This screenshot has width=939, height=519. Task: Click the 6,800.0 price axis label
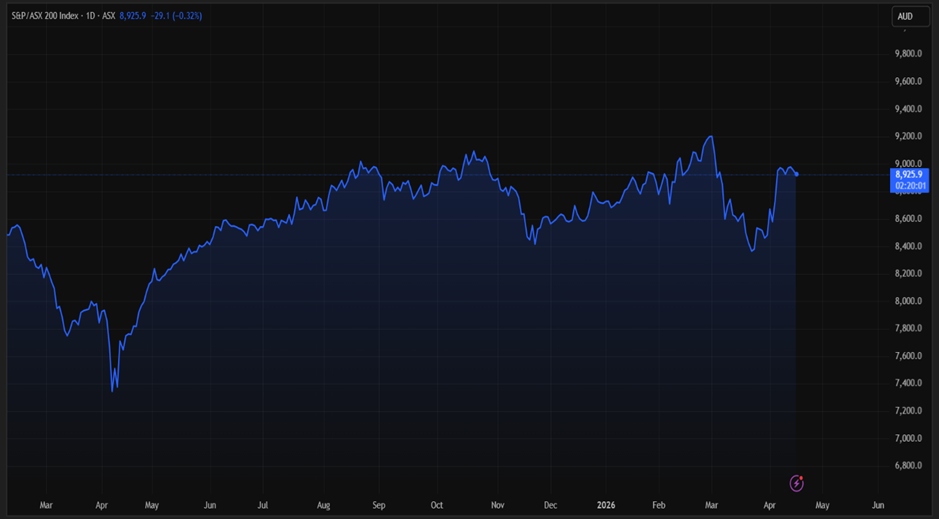(x=908, y=465)
